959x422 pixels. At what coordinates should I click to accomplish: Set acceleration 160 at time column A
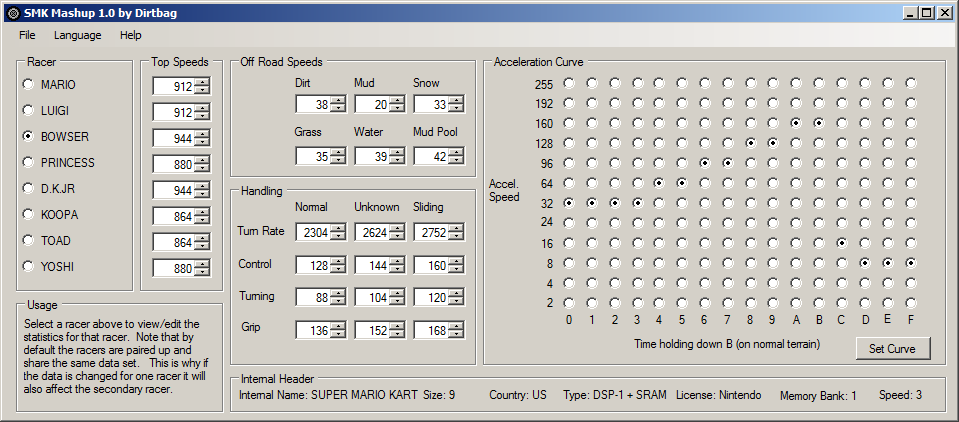click(x=796, y=123)
